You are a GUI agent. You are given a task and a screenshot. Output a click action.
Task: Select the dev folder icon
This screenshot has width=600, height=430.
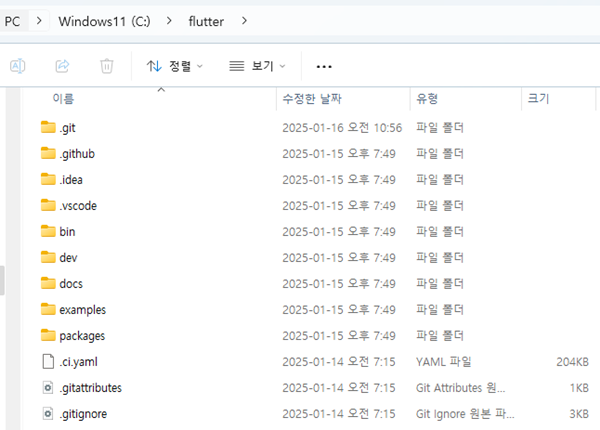[x=48, y=257]
